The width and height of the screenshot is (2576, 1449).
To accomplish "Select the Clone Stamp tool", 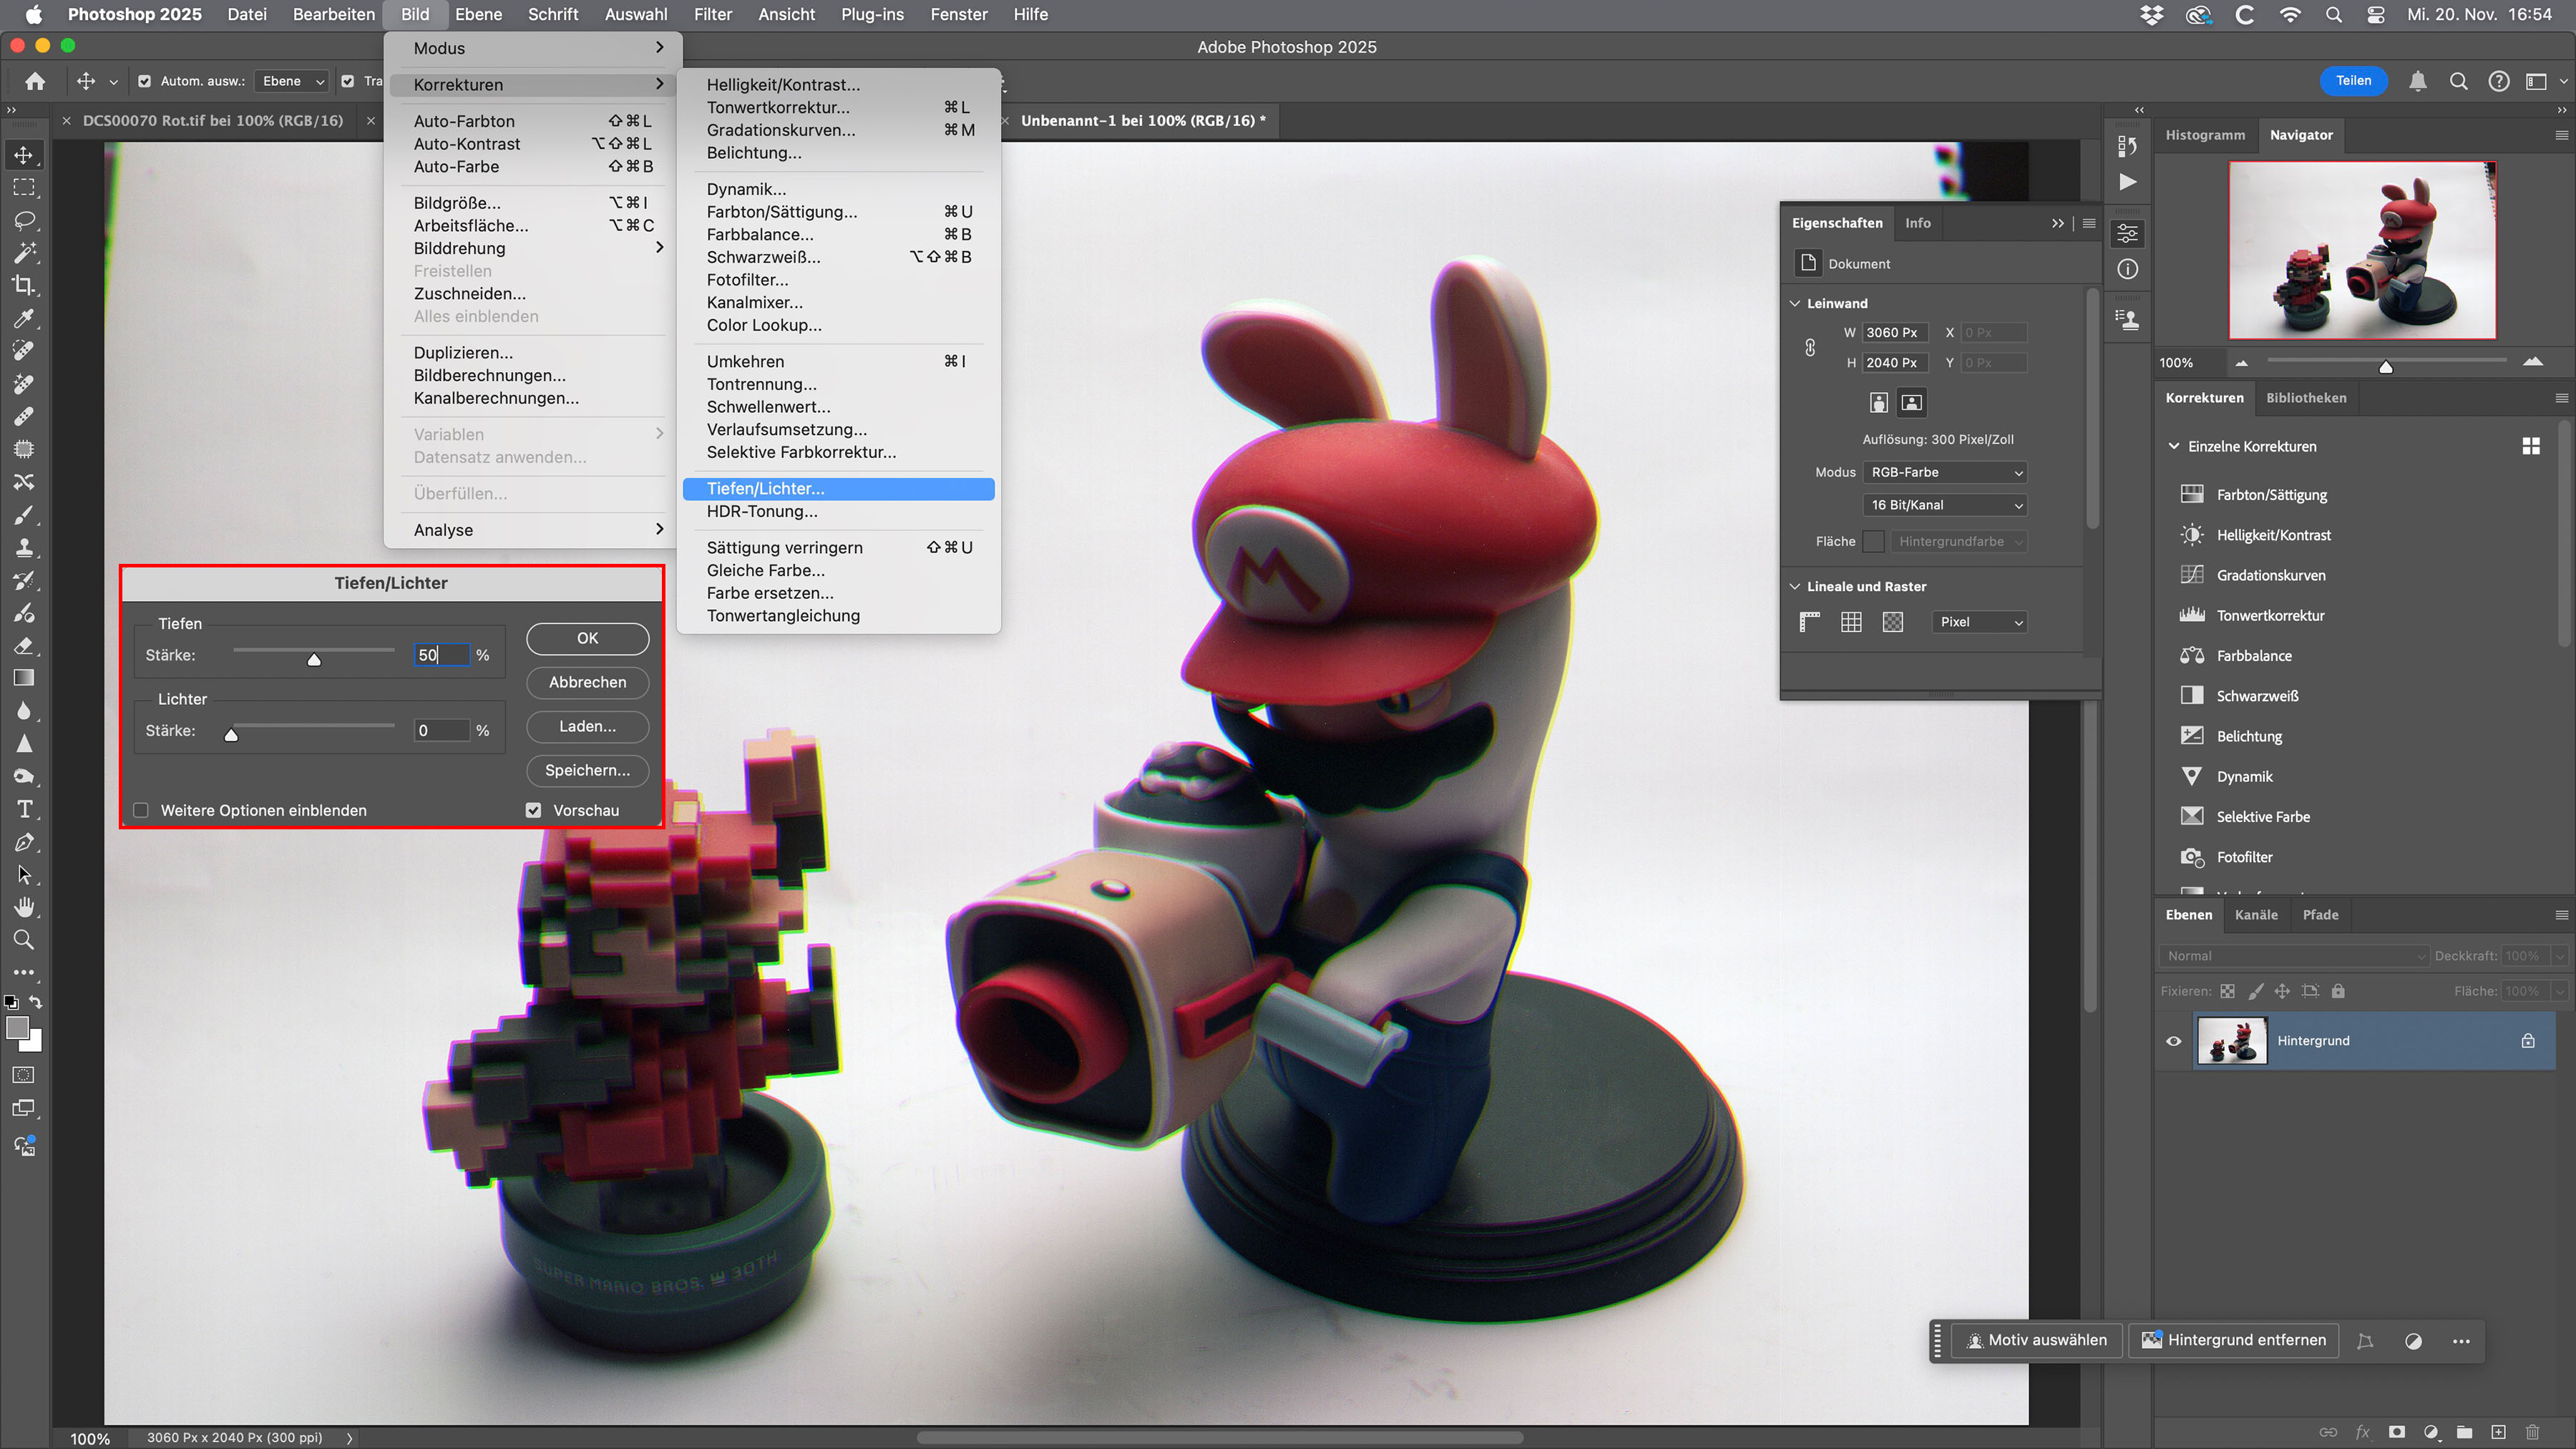I will 24,547.
